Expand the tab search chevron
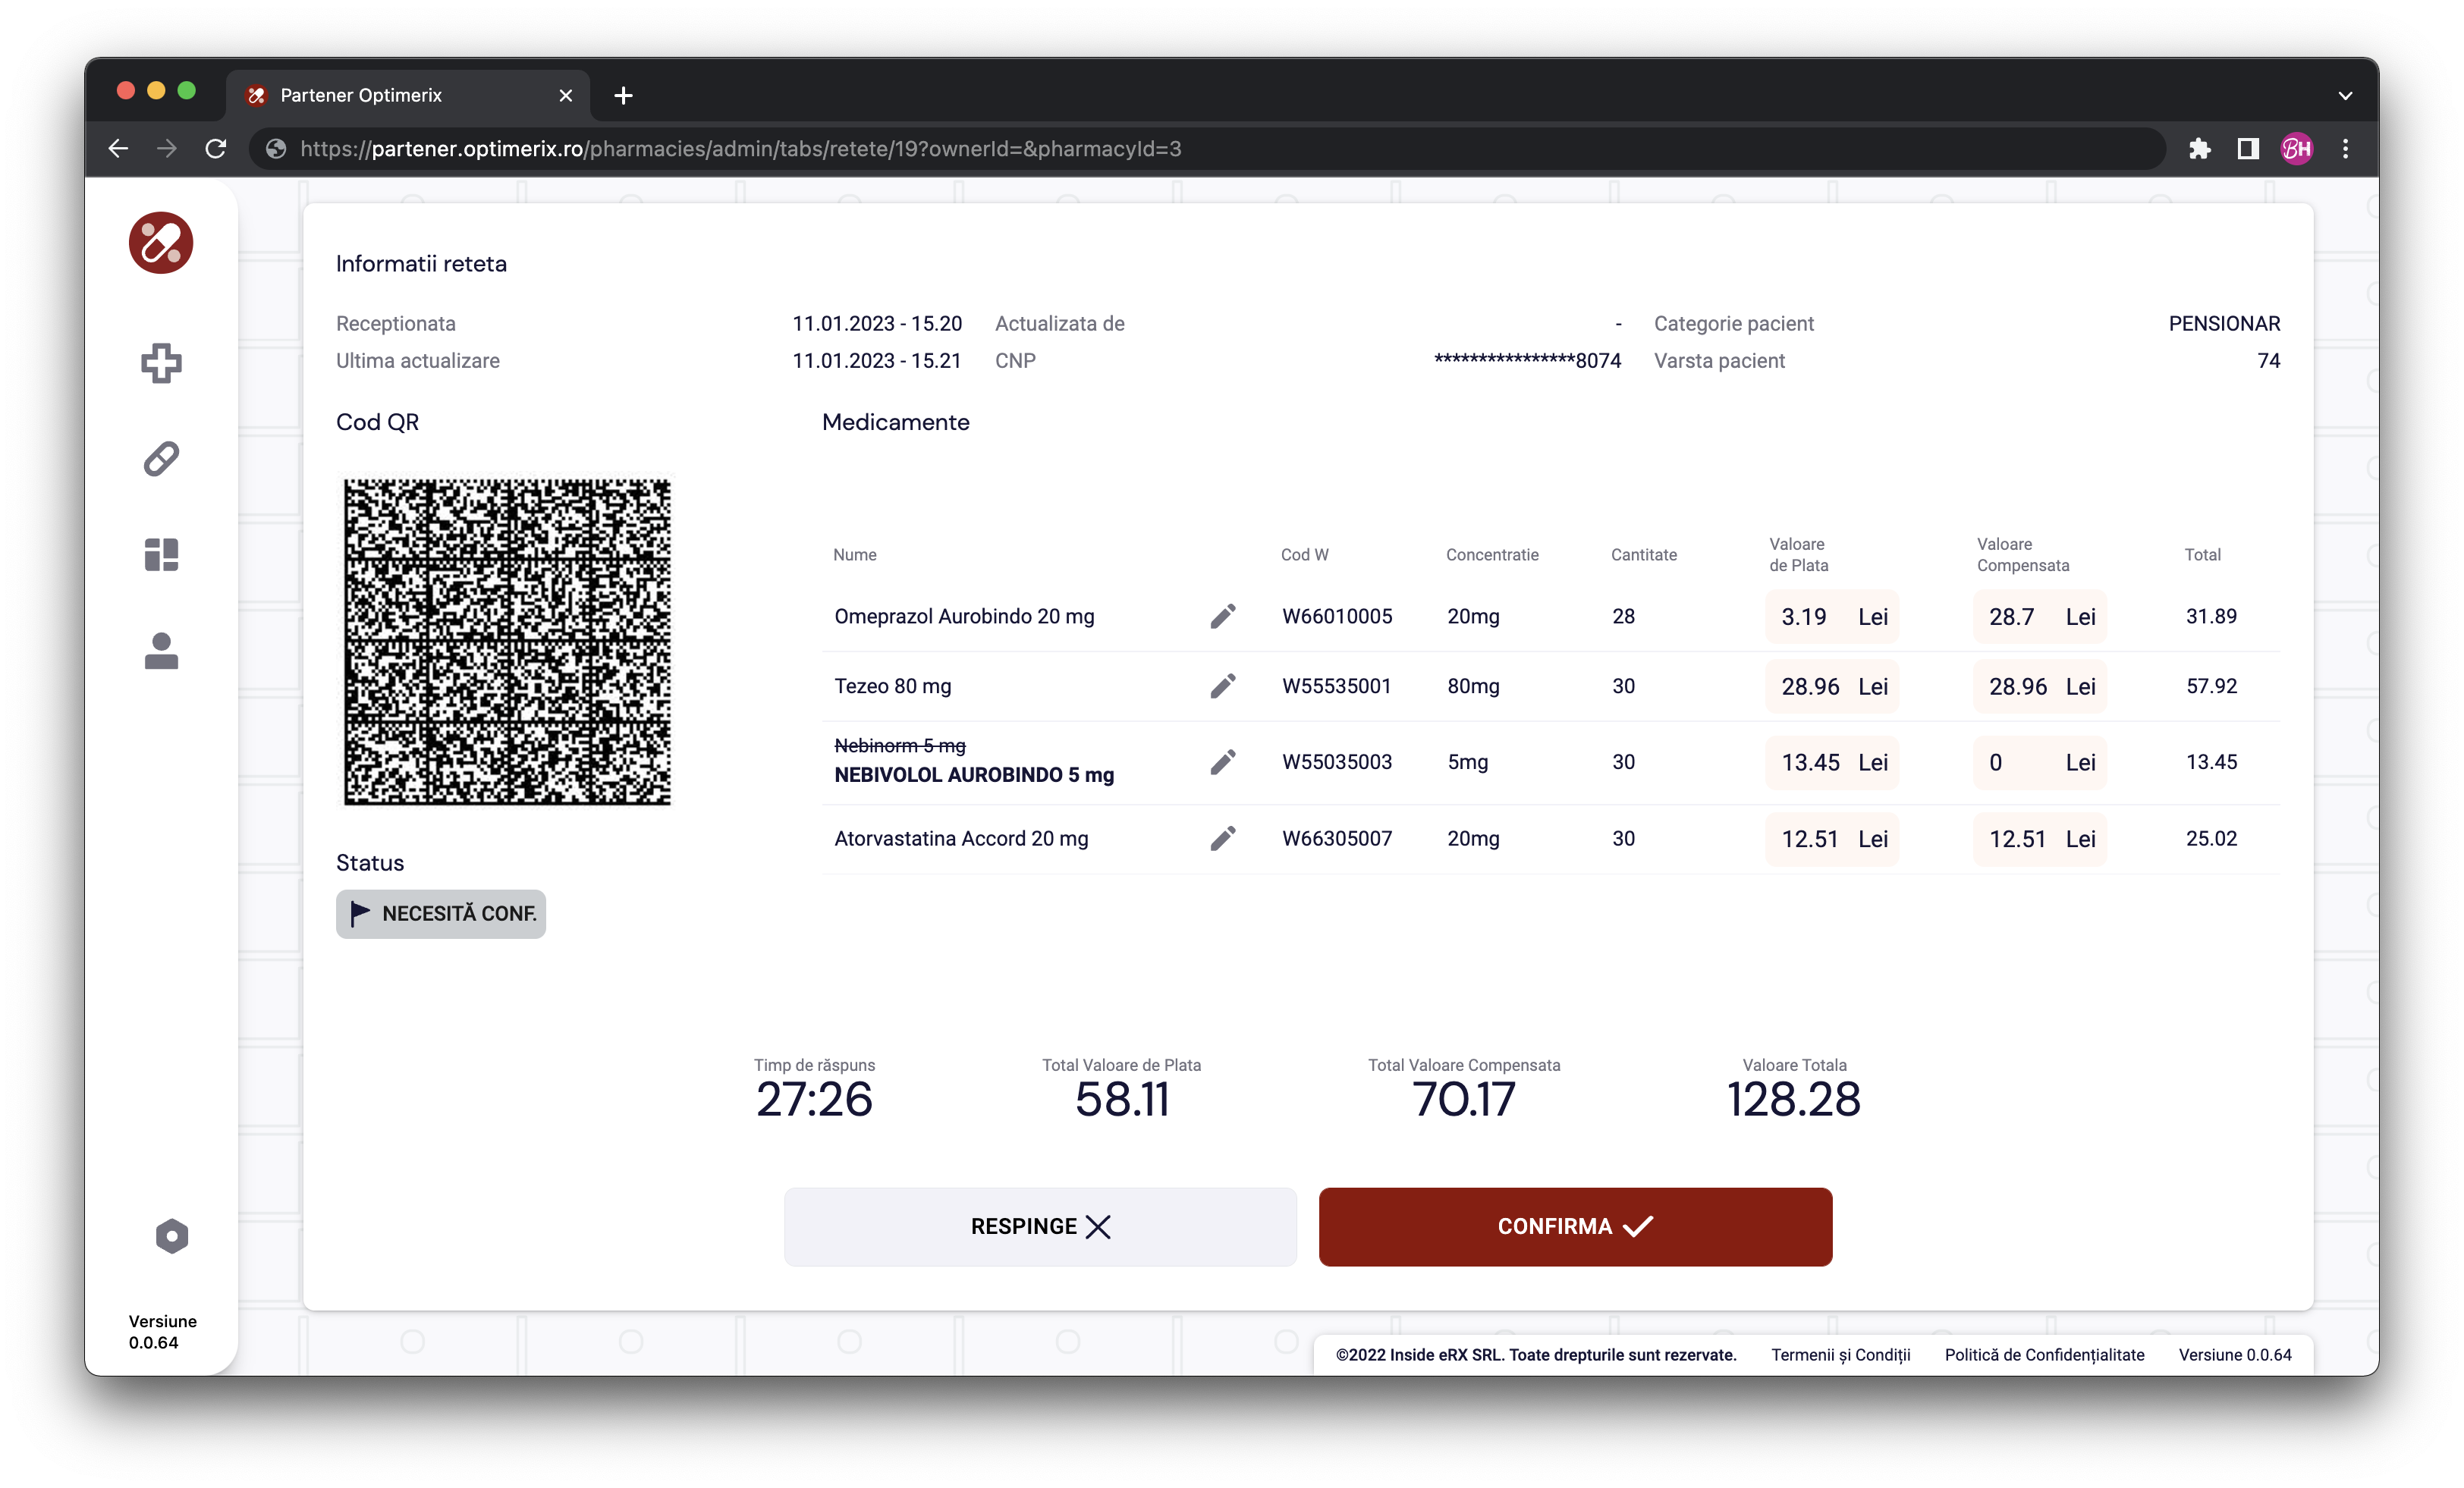2464x1488 pixels. [2345, 95]
